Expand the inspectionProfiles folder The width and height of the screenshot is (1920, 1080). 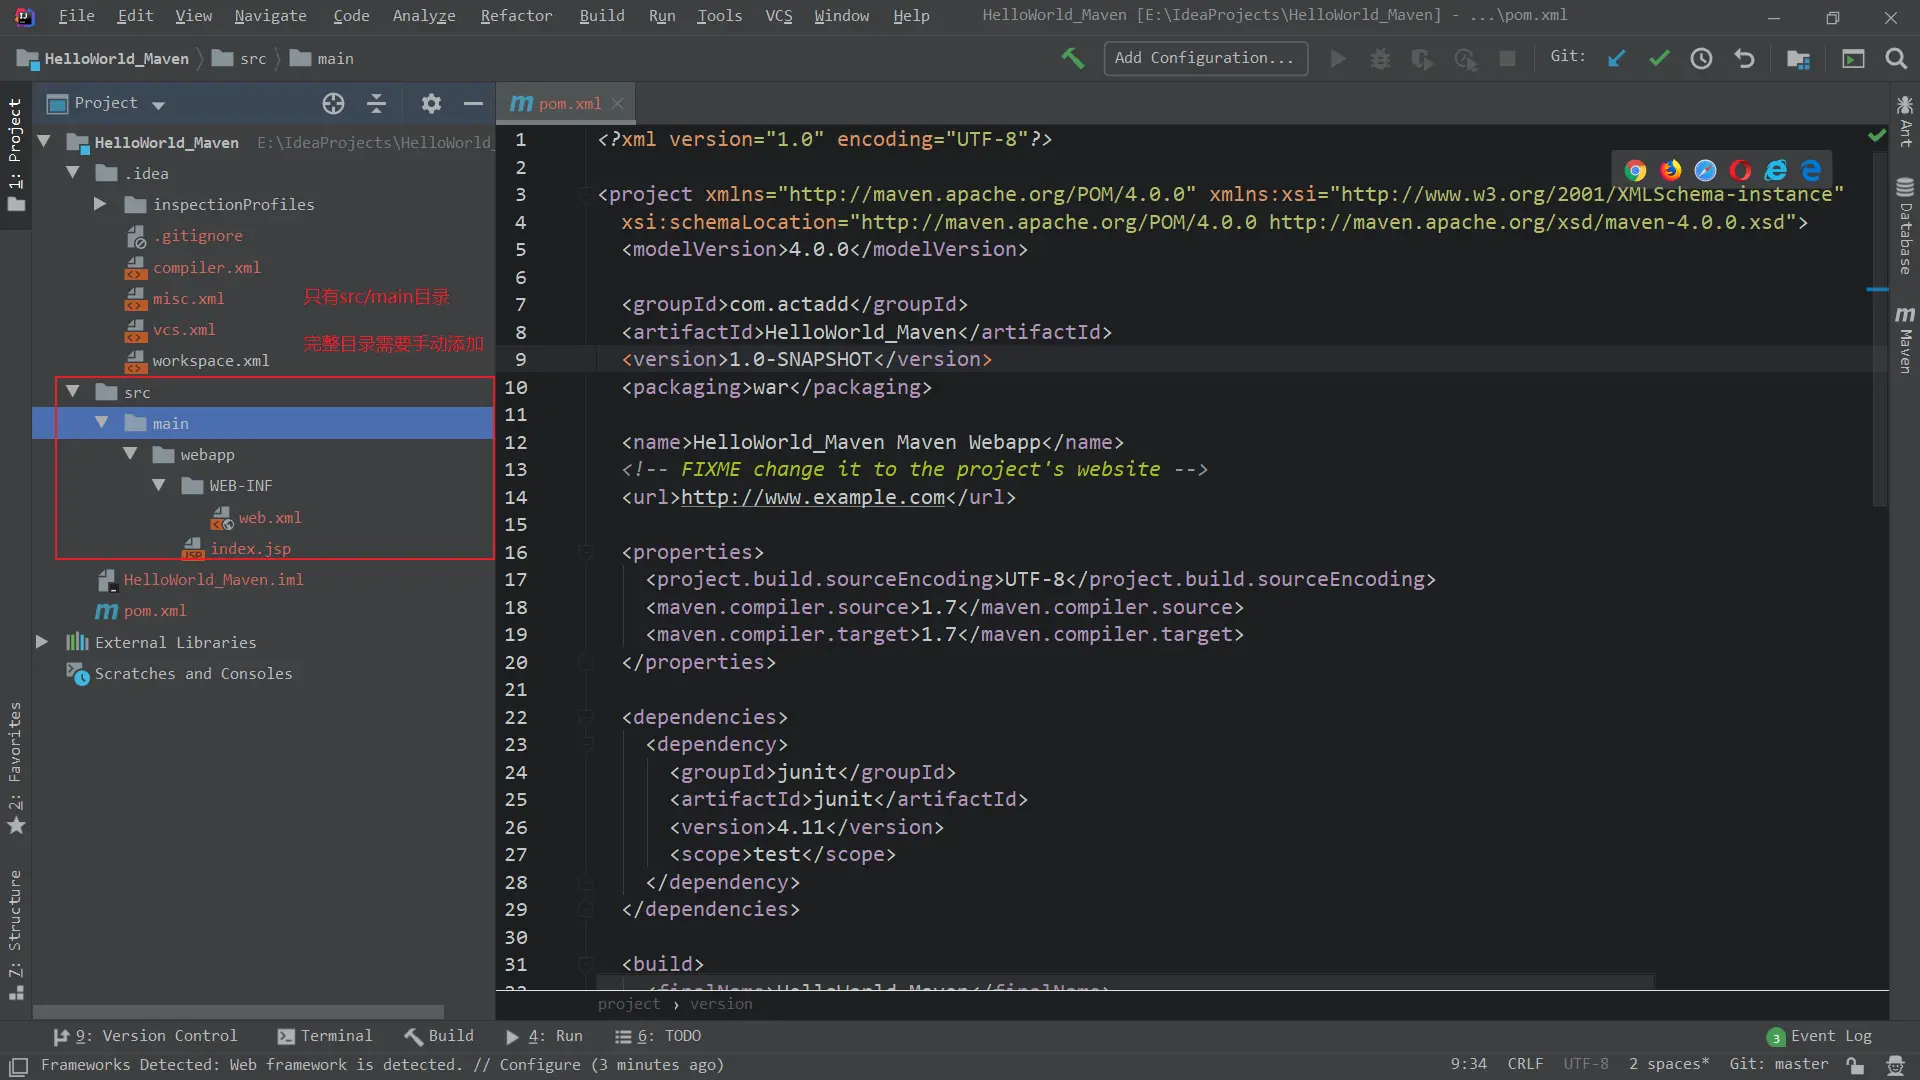click(100, 204)
